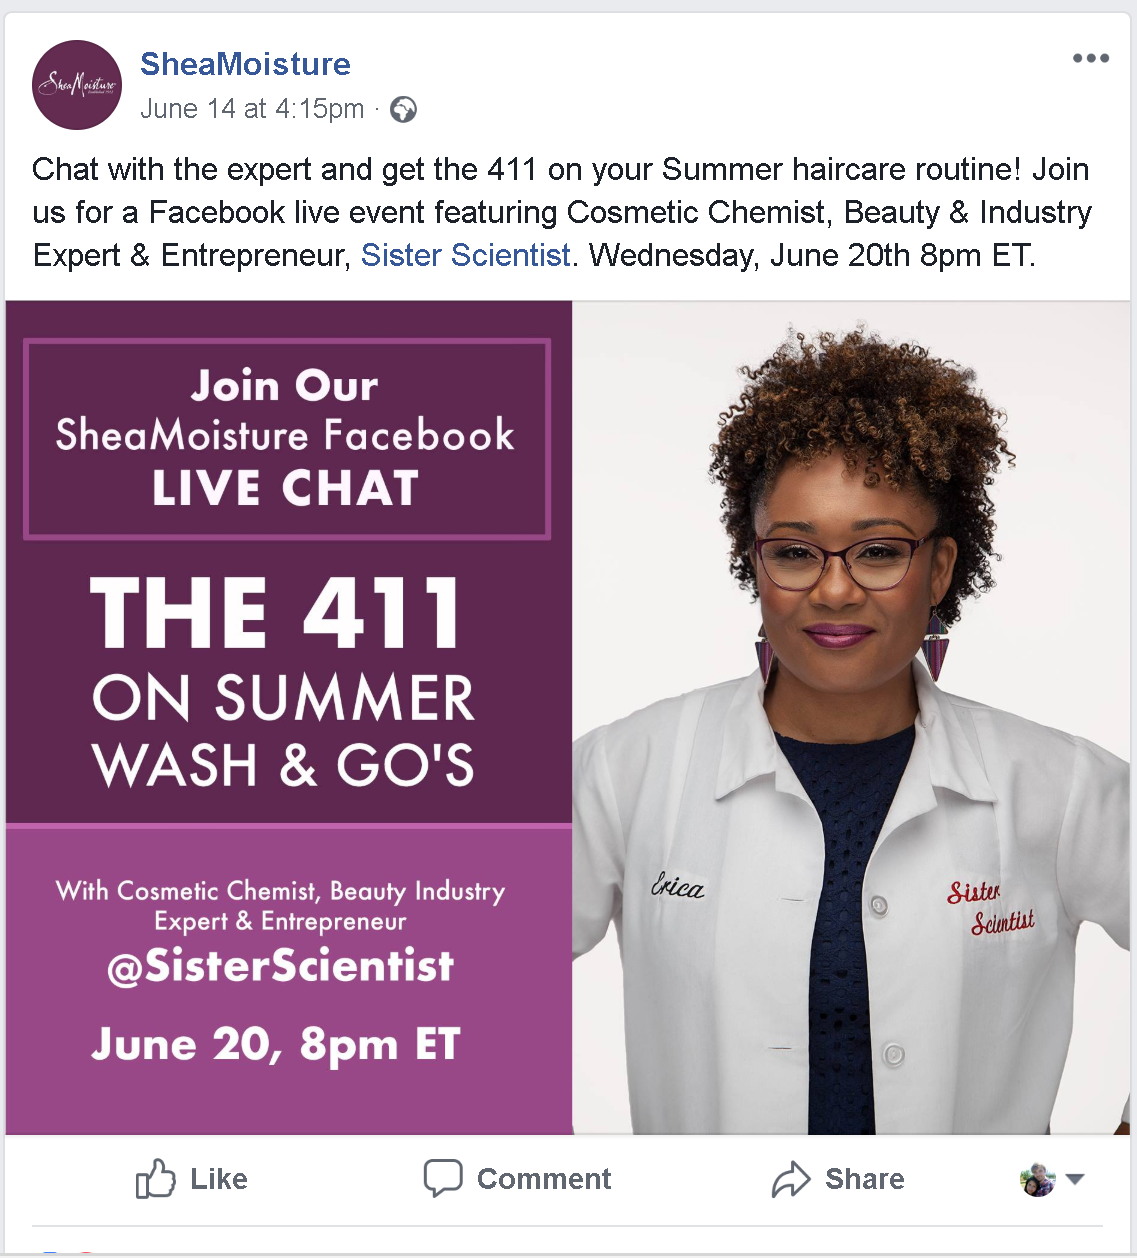Screen dimensions: 1137x1258
Task: Click the June 20, 8pm ET text in graphic
Action: click(x=276, y=1044)
